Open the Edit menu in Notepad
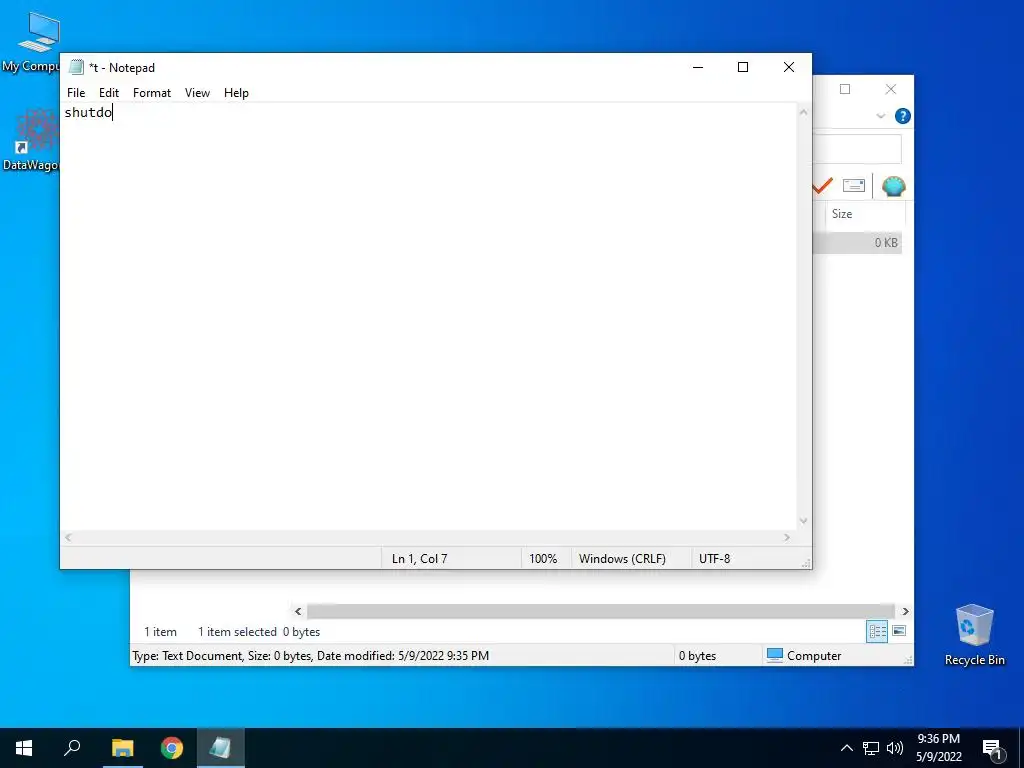This screenshot has width=1024, height=768. (108, 93)
